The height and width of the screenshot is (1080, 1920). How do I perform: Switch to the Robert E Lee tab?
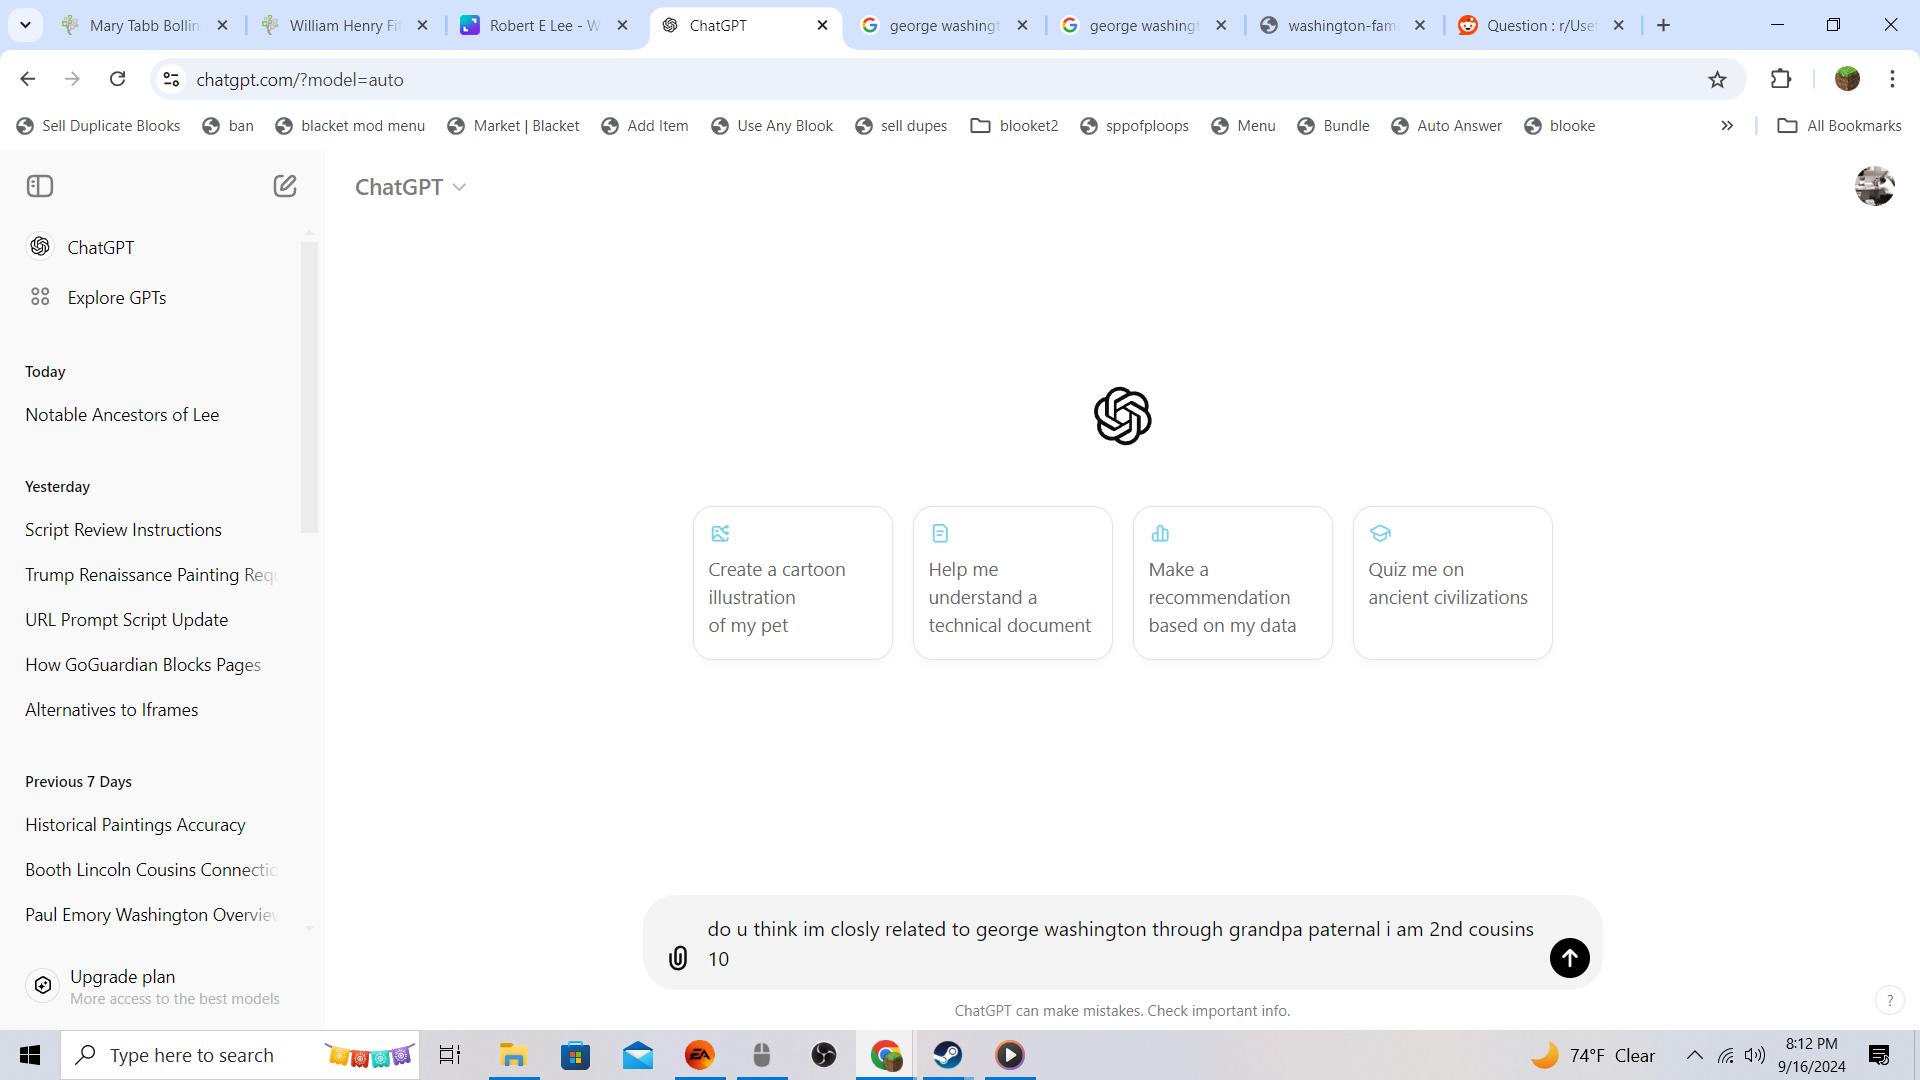(545, 26)
